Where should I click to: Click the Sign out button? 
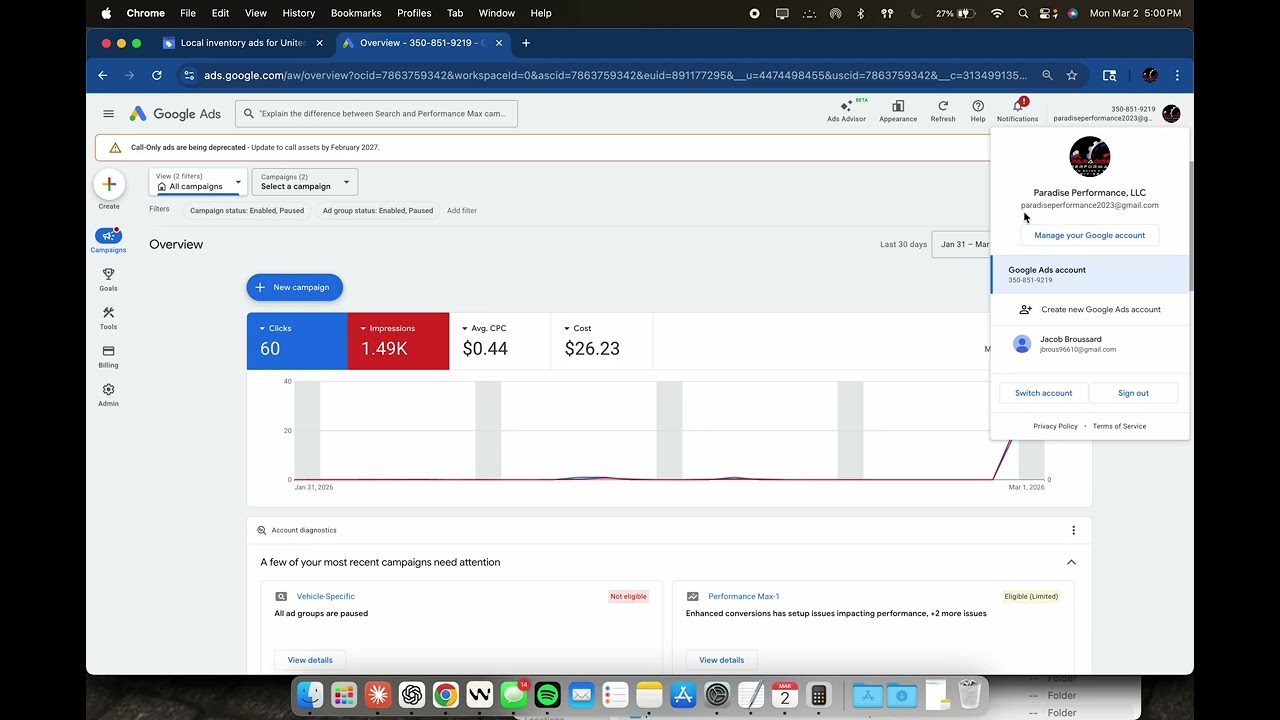point(1133,393)
